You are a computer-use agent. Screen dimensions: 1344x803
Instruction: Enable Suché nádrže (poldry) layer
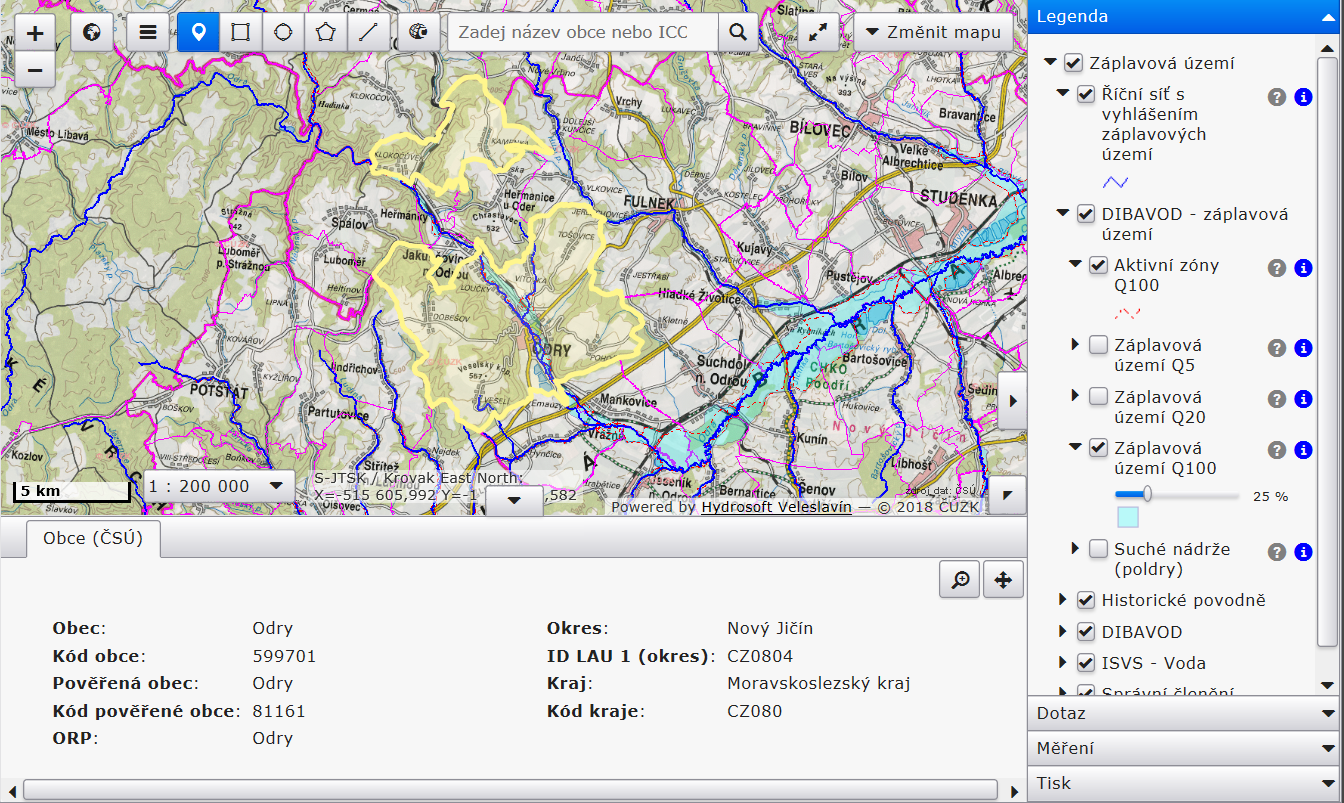[1098, 549]
